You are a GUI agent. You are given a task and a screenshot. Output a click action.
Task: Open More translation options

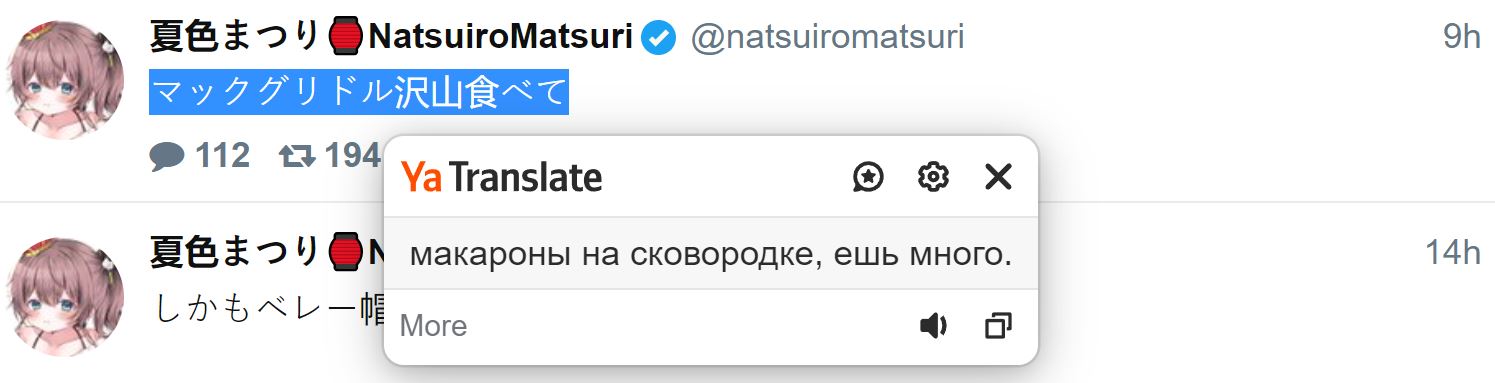click(x=433, y=326)
